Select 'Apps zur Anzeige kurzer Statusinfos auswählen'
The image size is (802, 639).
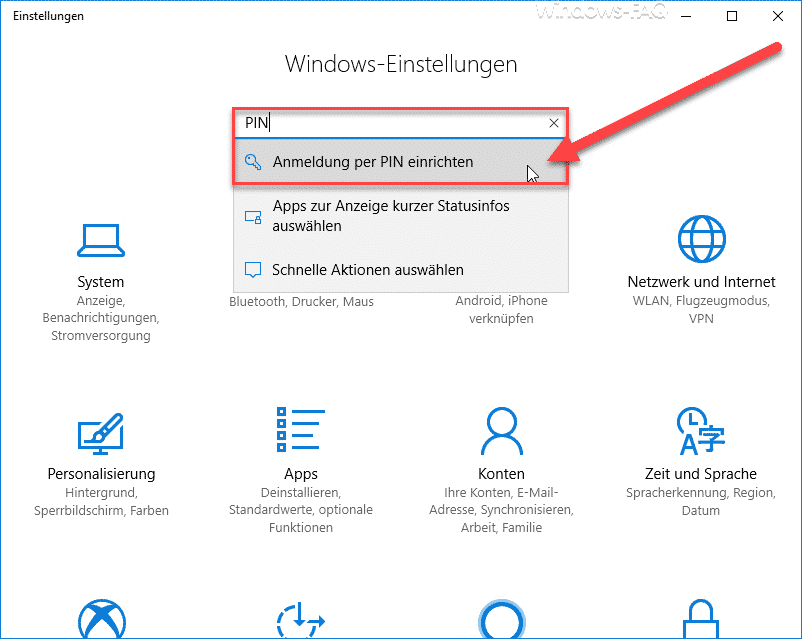[400, 216]
